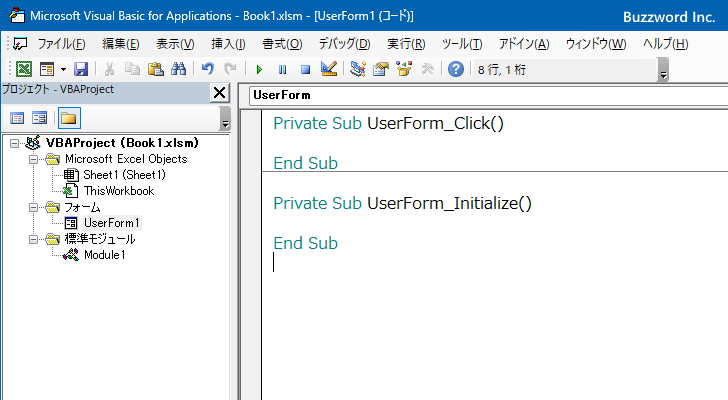Select the VBAProject (Book1.xlsm) root node
The height and width of the screenshot is (400, 728).
[x=122, y=143]
